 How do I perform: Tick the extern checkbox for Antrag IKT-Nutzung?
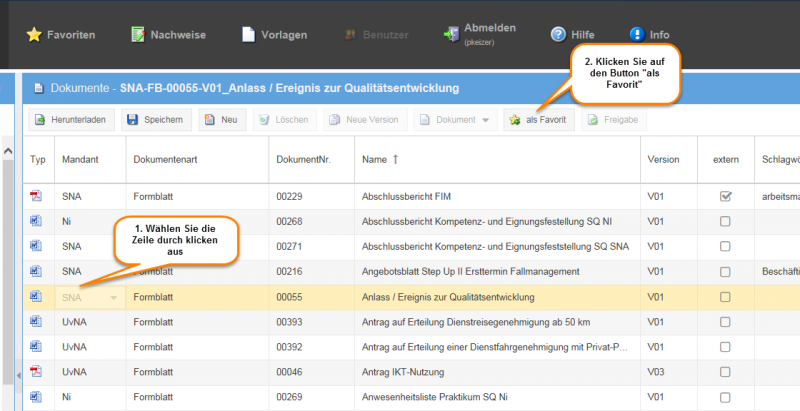[x=725, y=372]
